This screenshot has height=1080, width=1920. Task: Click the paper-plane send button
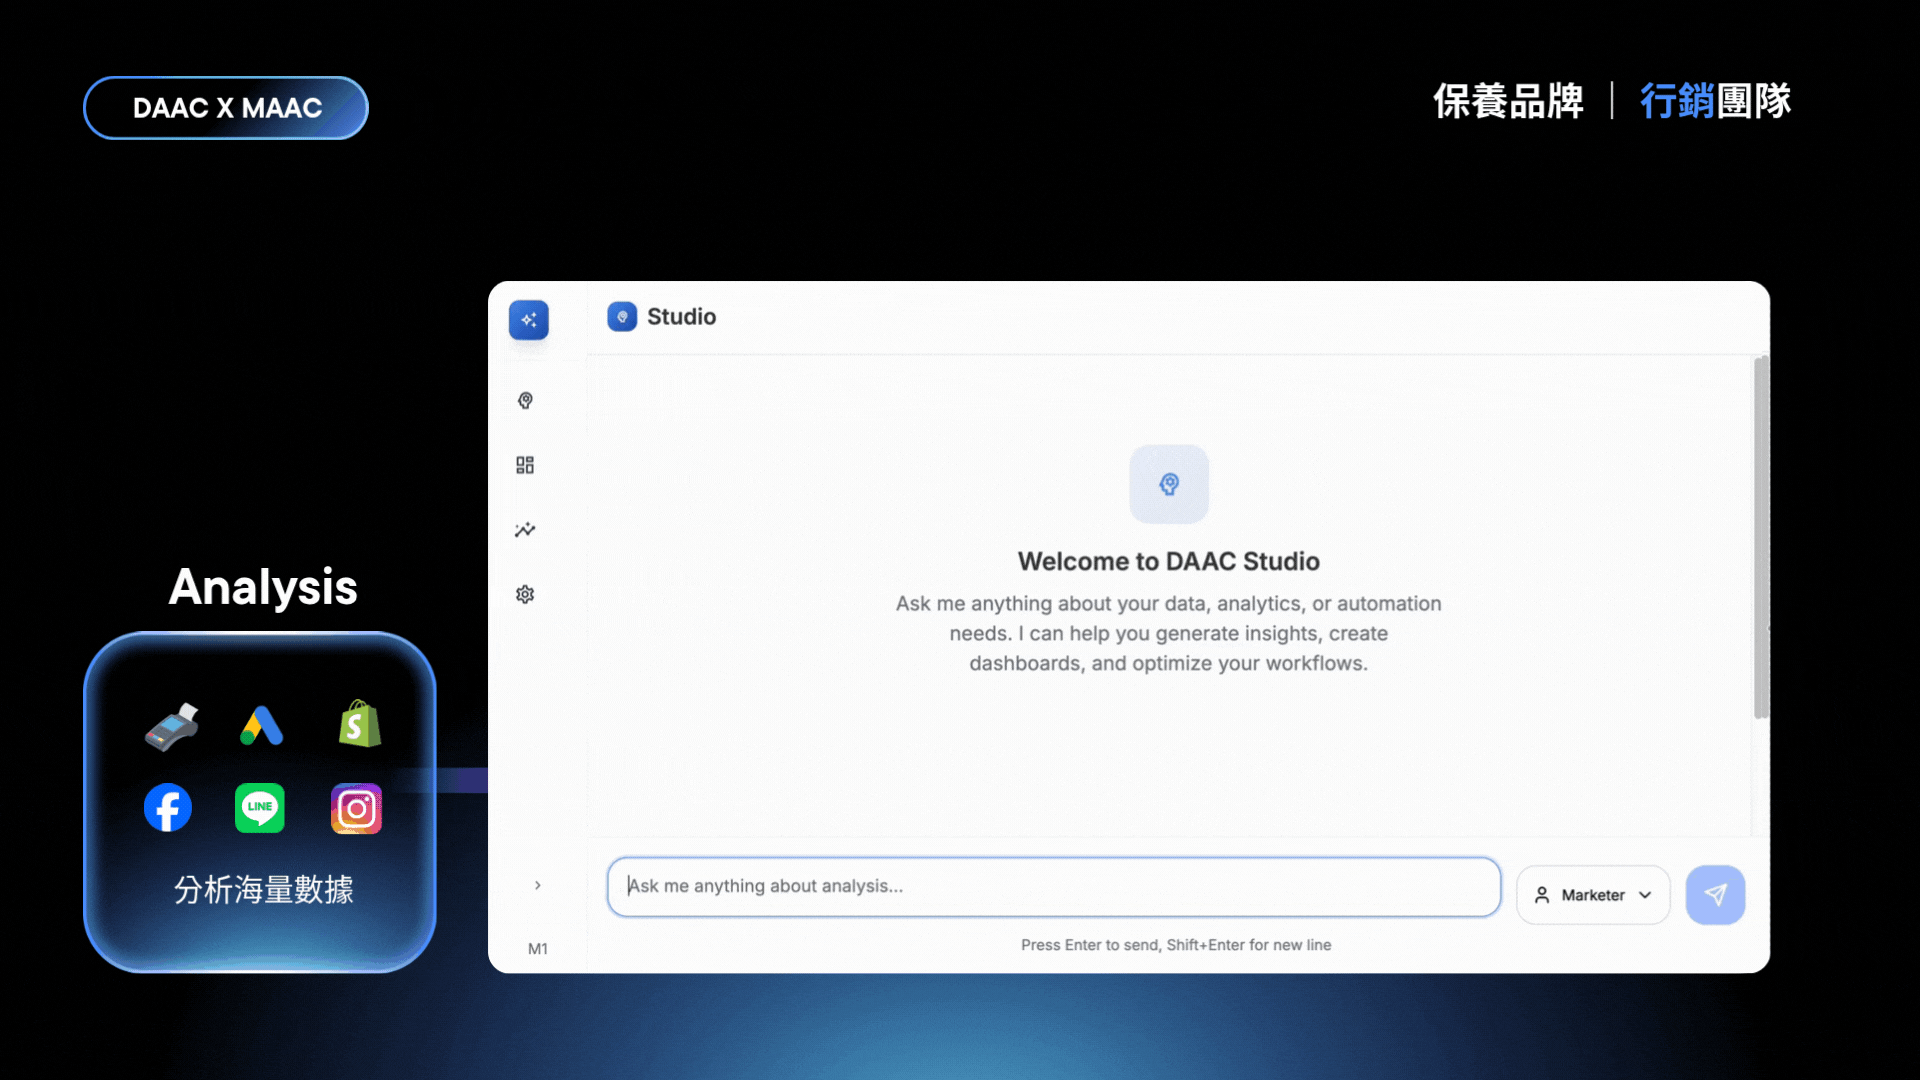(x=1715, y=895)
